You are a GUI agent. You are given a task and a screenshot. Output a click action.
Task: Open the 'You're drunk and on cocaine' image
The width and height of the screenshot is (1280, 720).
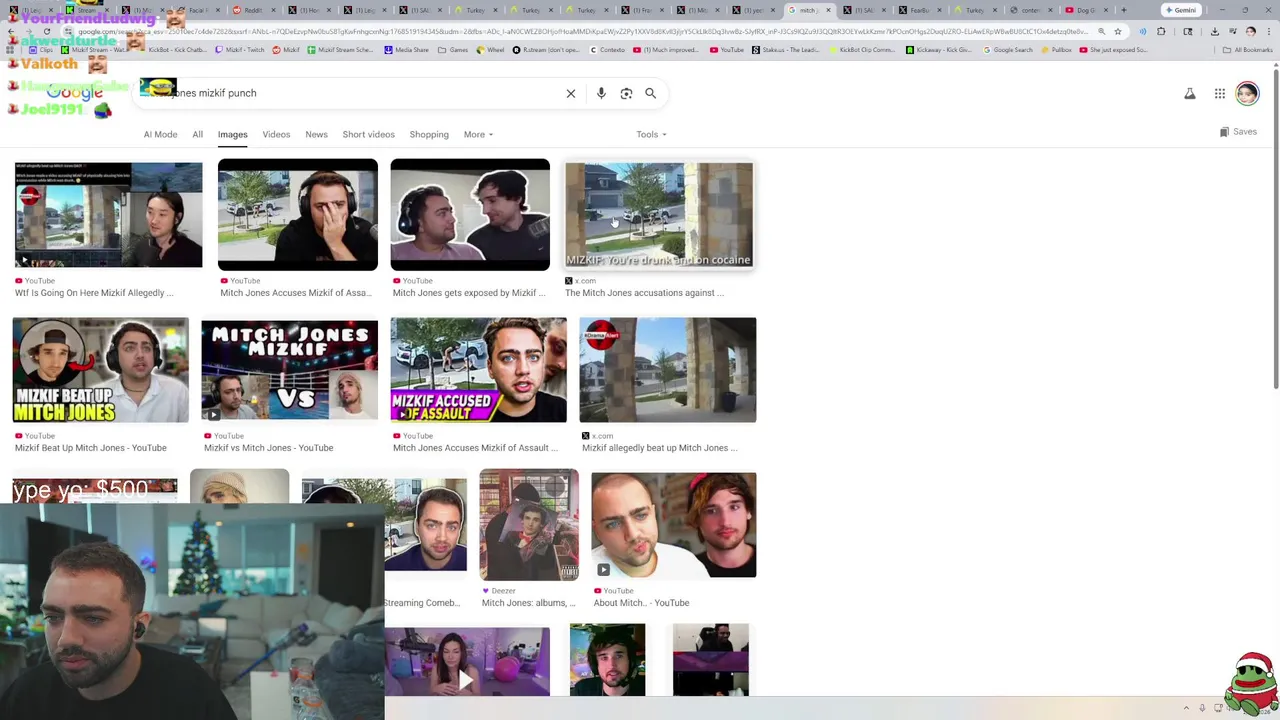pyautogui.click(x=659, y=215)
